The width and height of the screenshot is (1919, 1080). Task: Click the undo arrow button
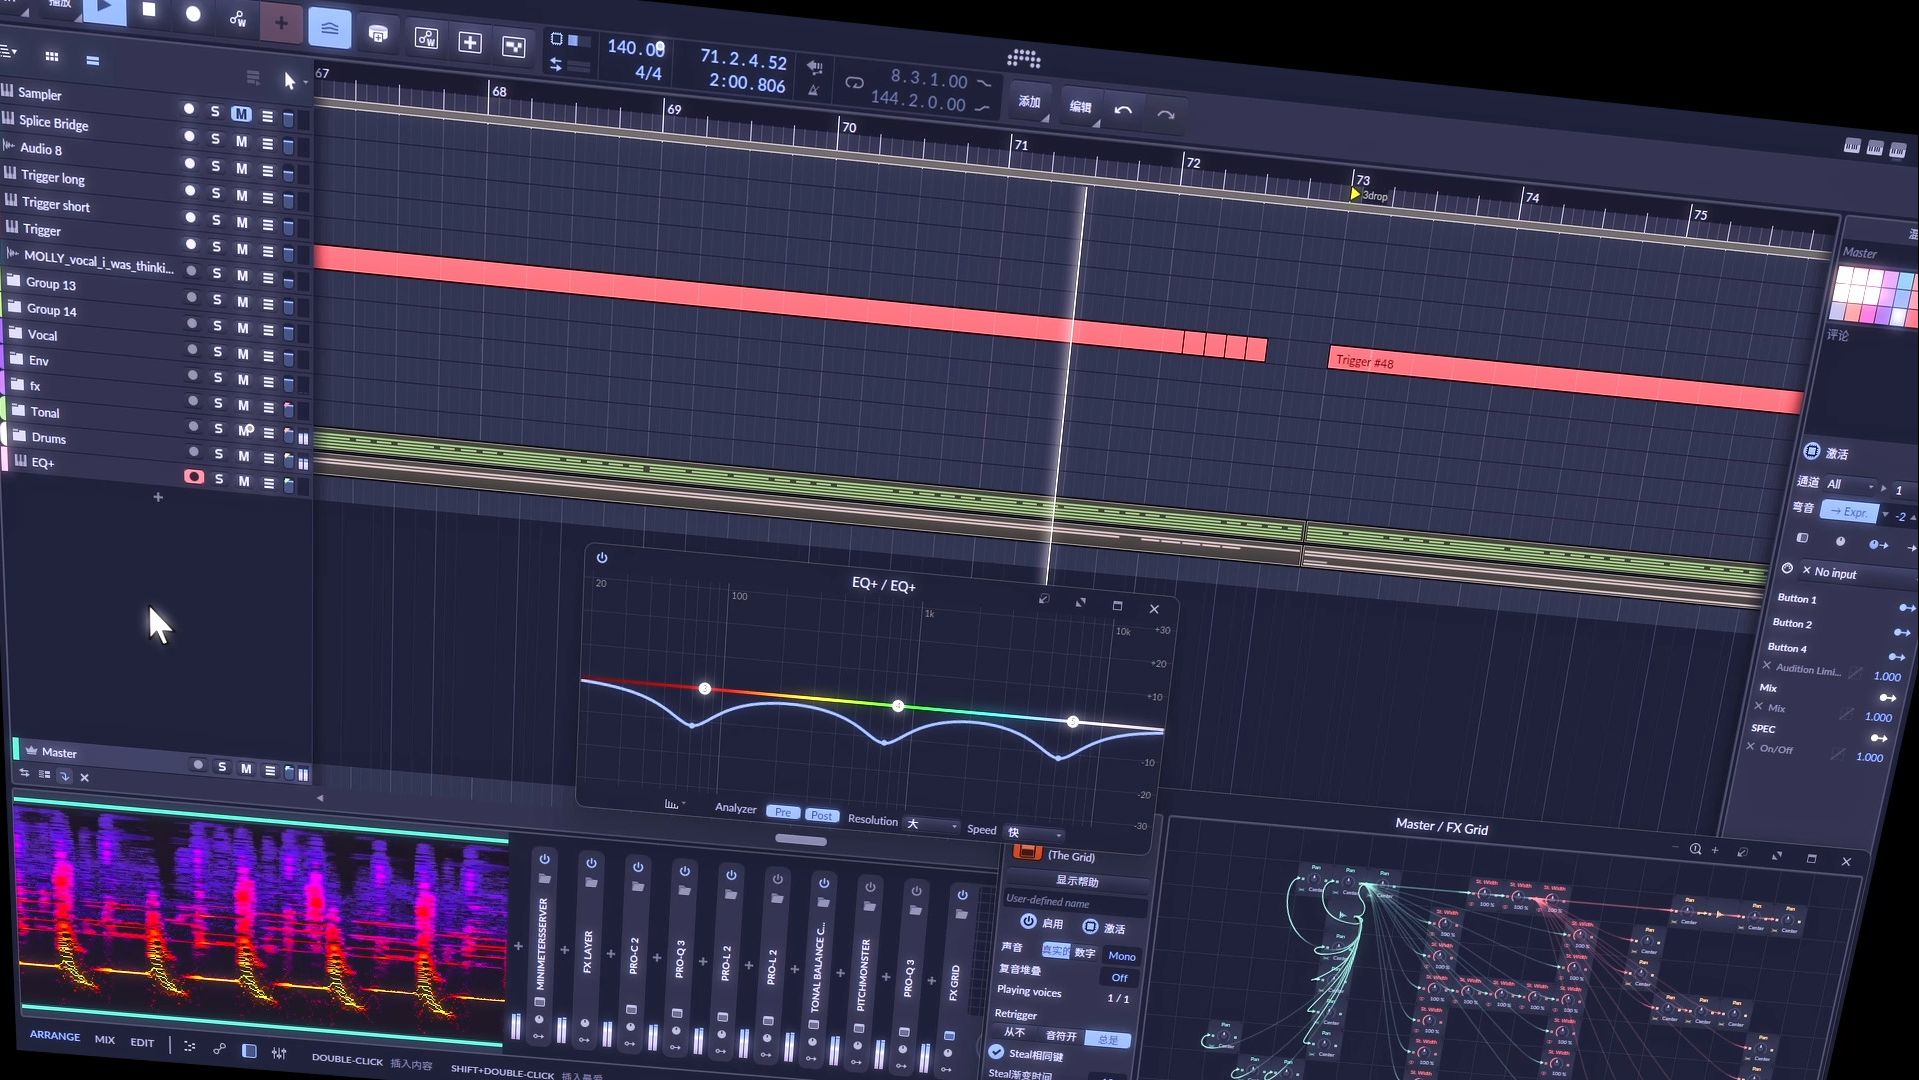coord(1123,110)
